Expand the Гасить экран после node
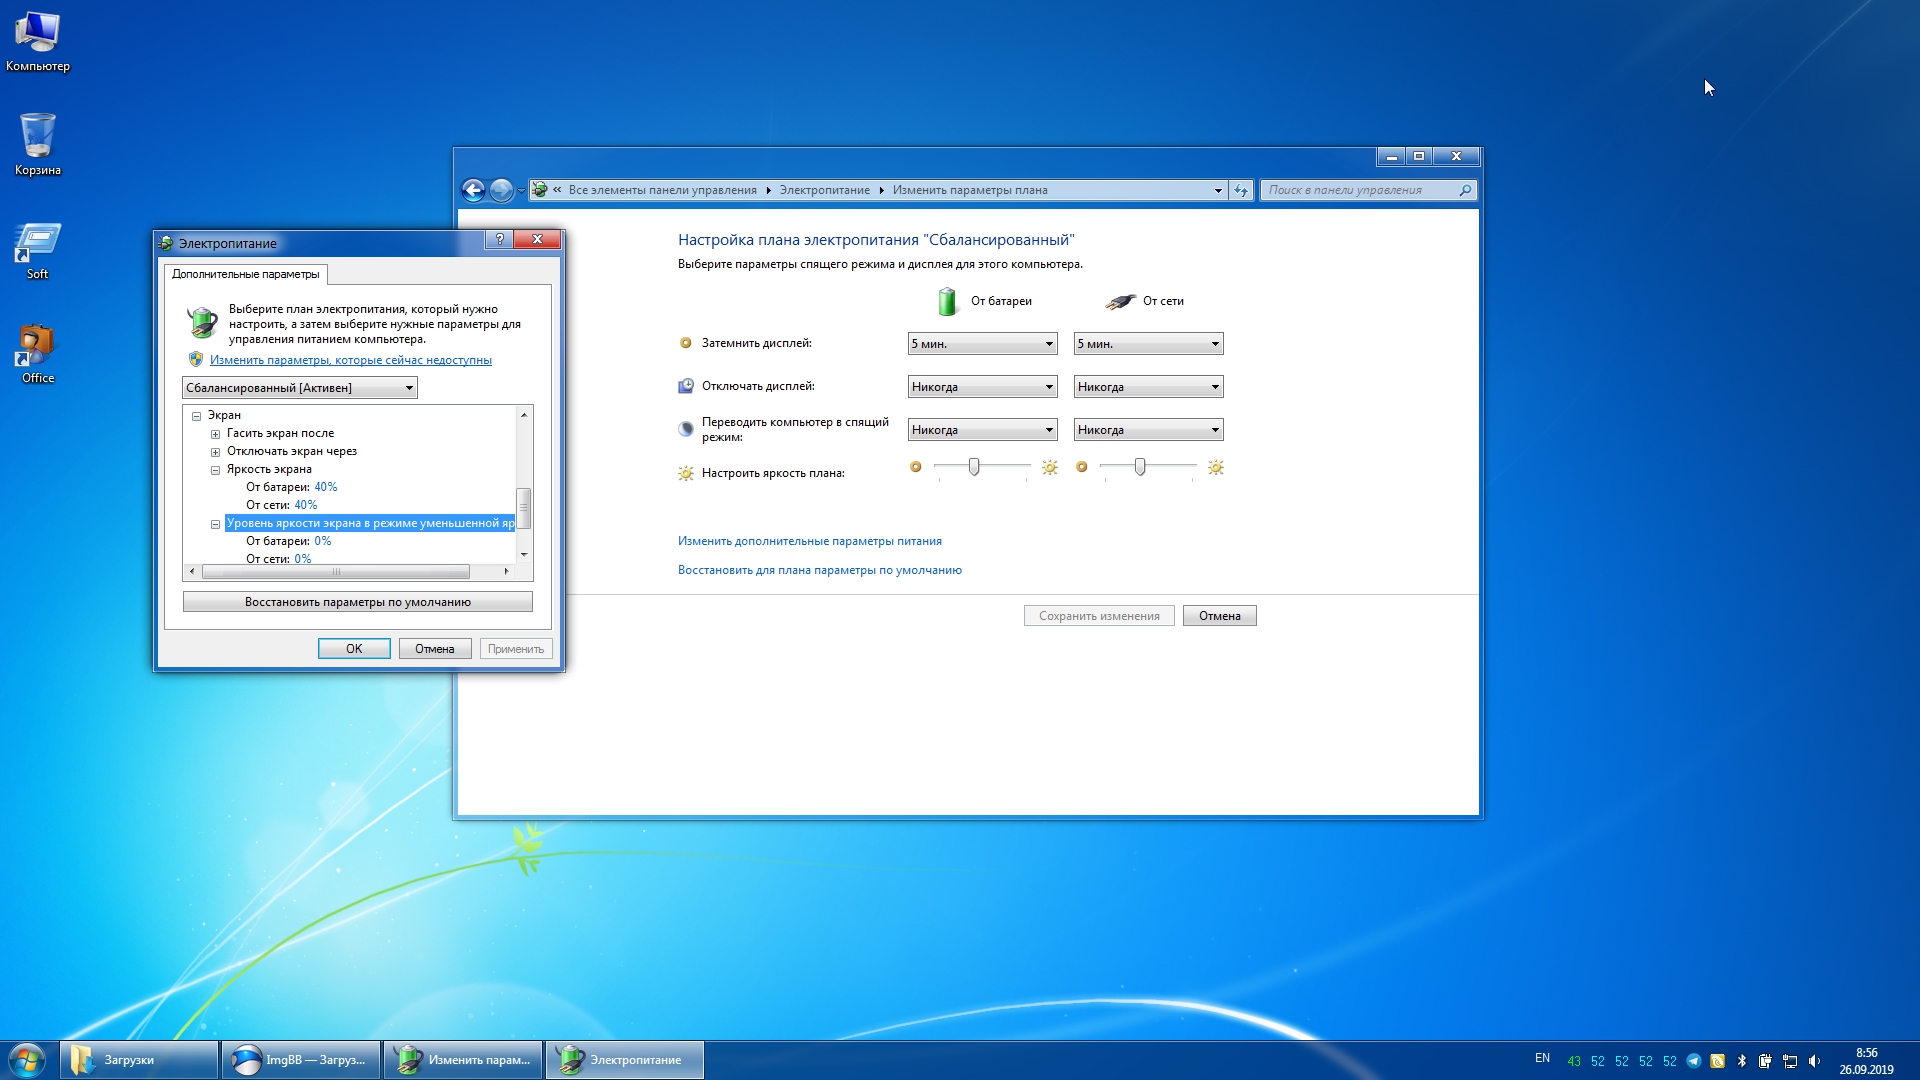 215,434
